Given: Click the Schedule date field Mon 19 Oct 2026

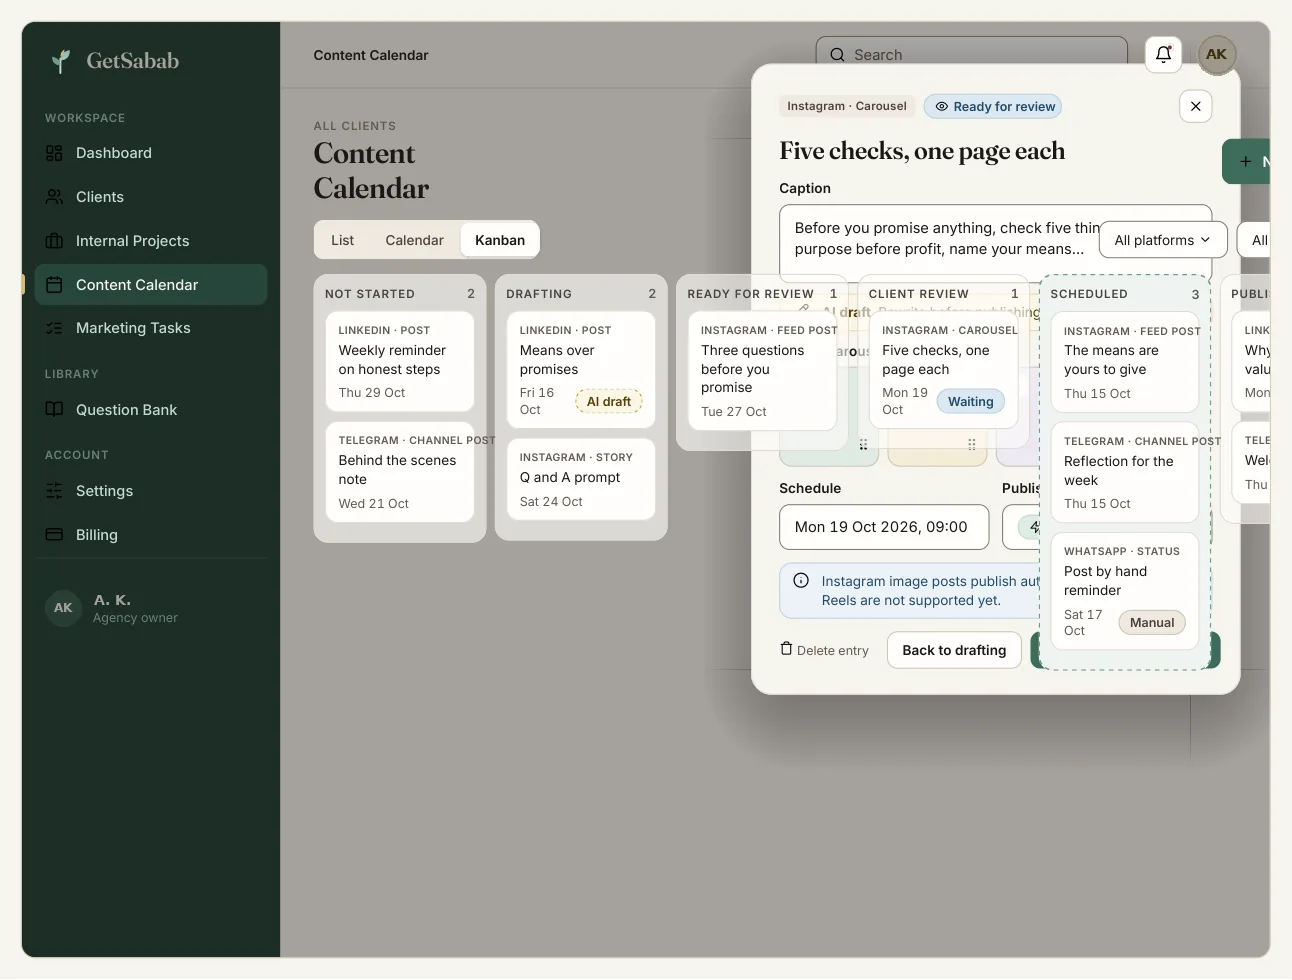Looking at the screenshot, I should (x=884, y=527).
